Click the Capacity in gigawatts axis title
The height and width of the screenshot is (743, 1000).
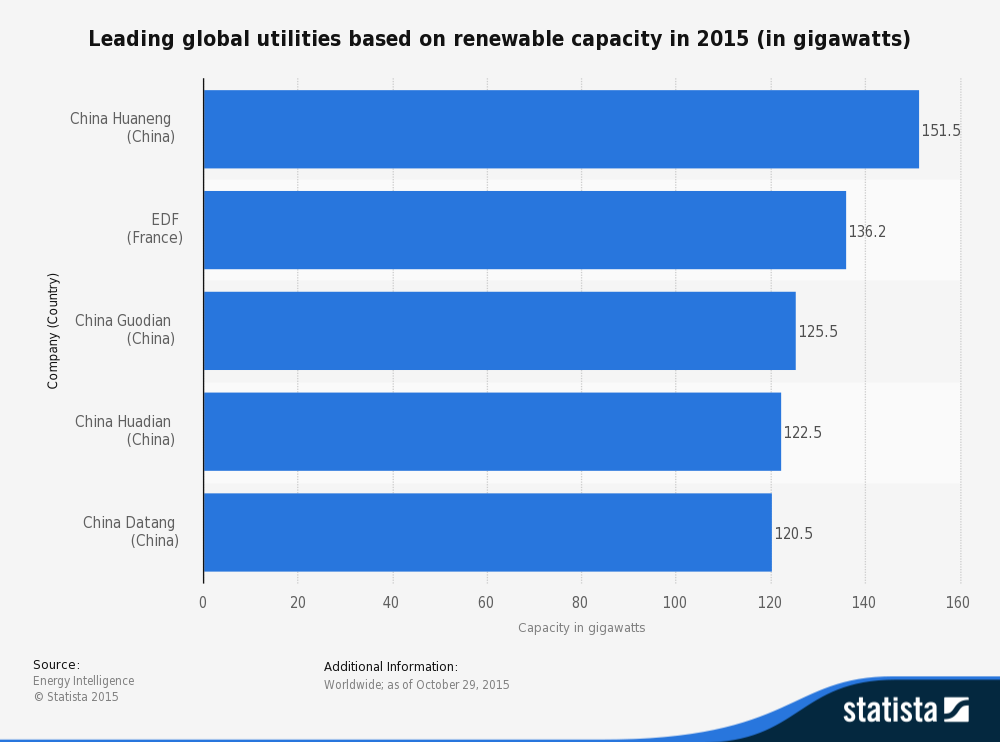(582, 628)
